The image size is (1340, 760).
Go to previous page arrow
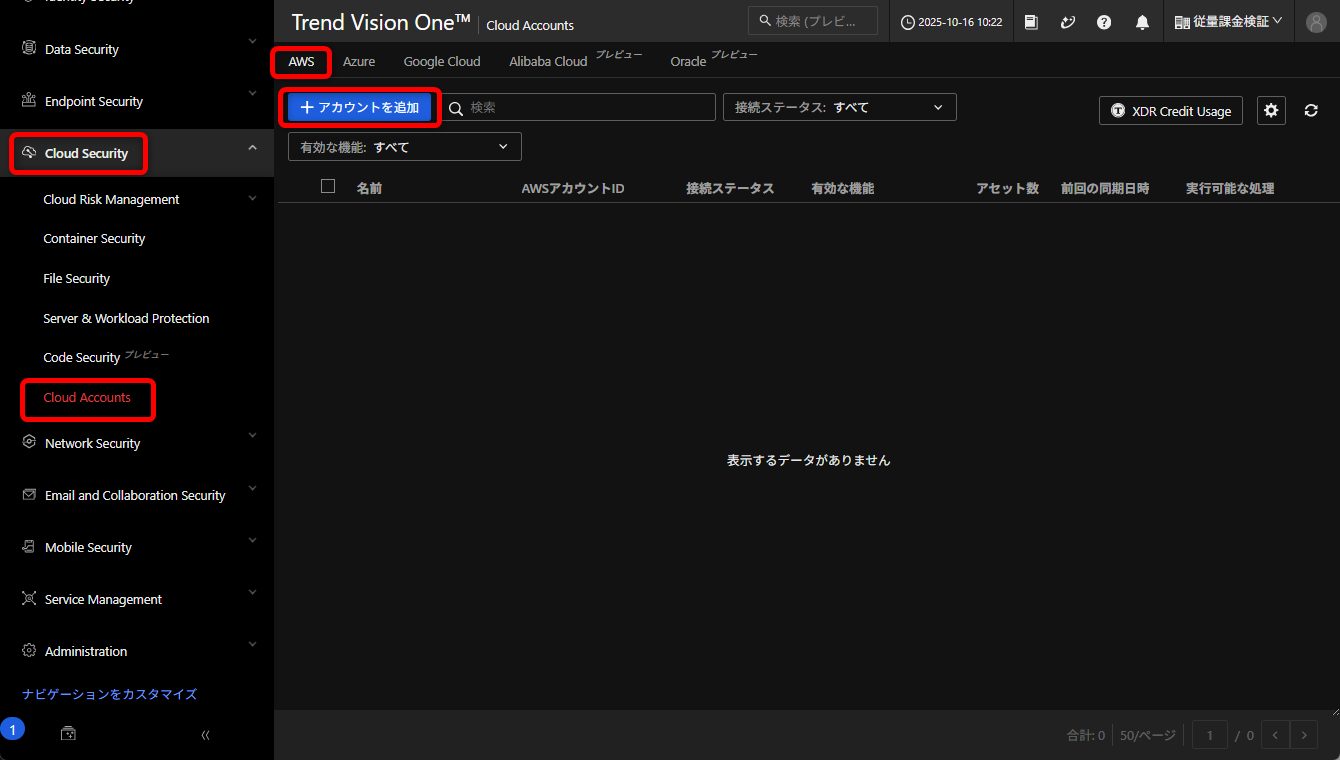click(x=1275, y=735)
